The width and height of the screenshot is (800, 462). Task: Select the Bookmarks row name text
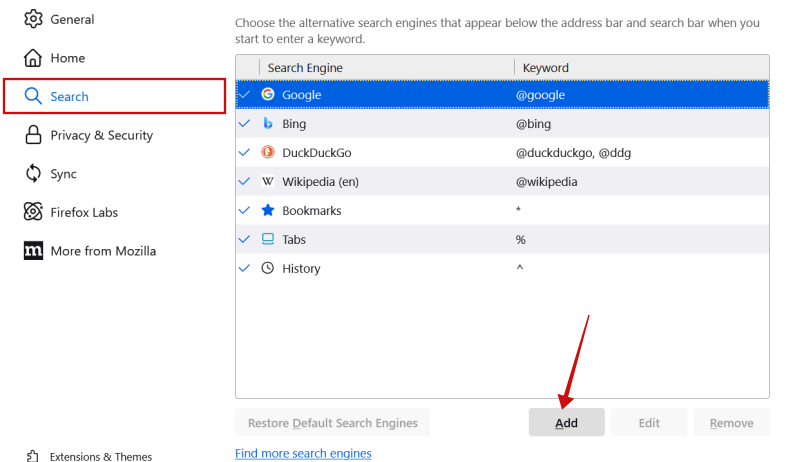312,211
